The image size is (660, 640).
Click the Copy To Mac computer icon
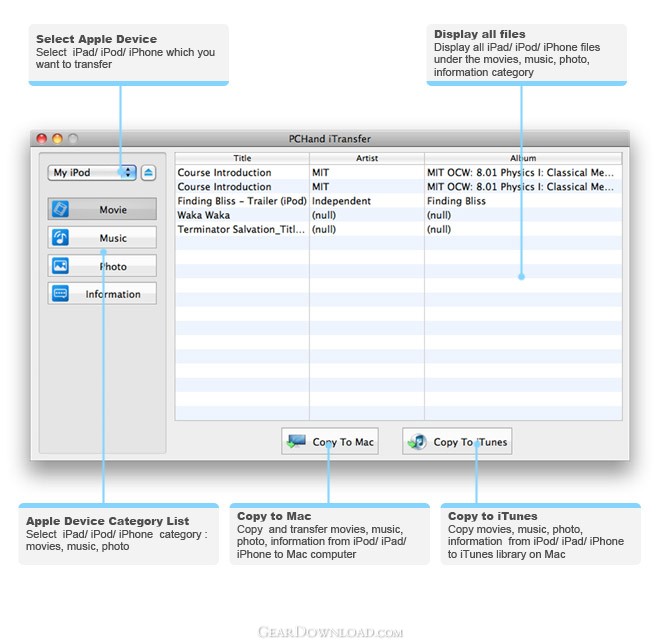(296, 442)
